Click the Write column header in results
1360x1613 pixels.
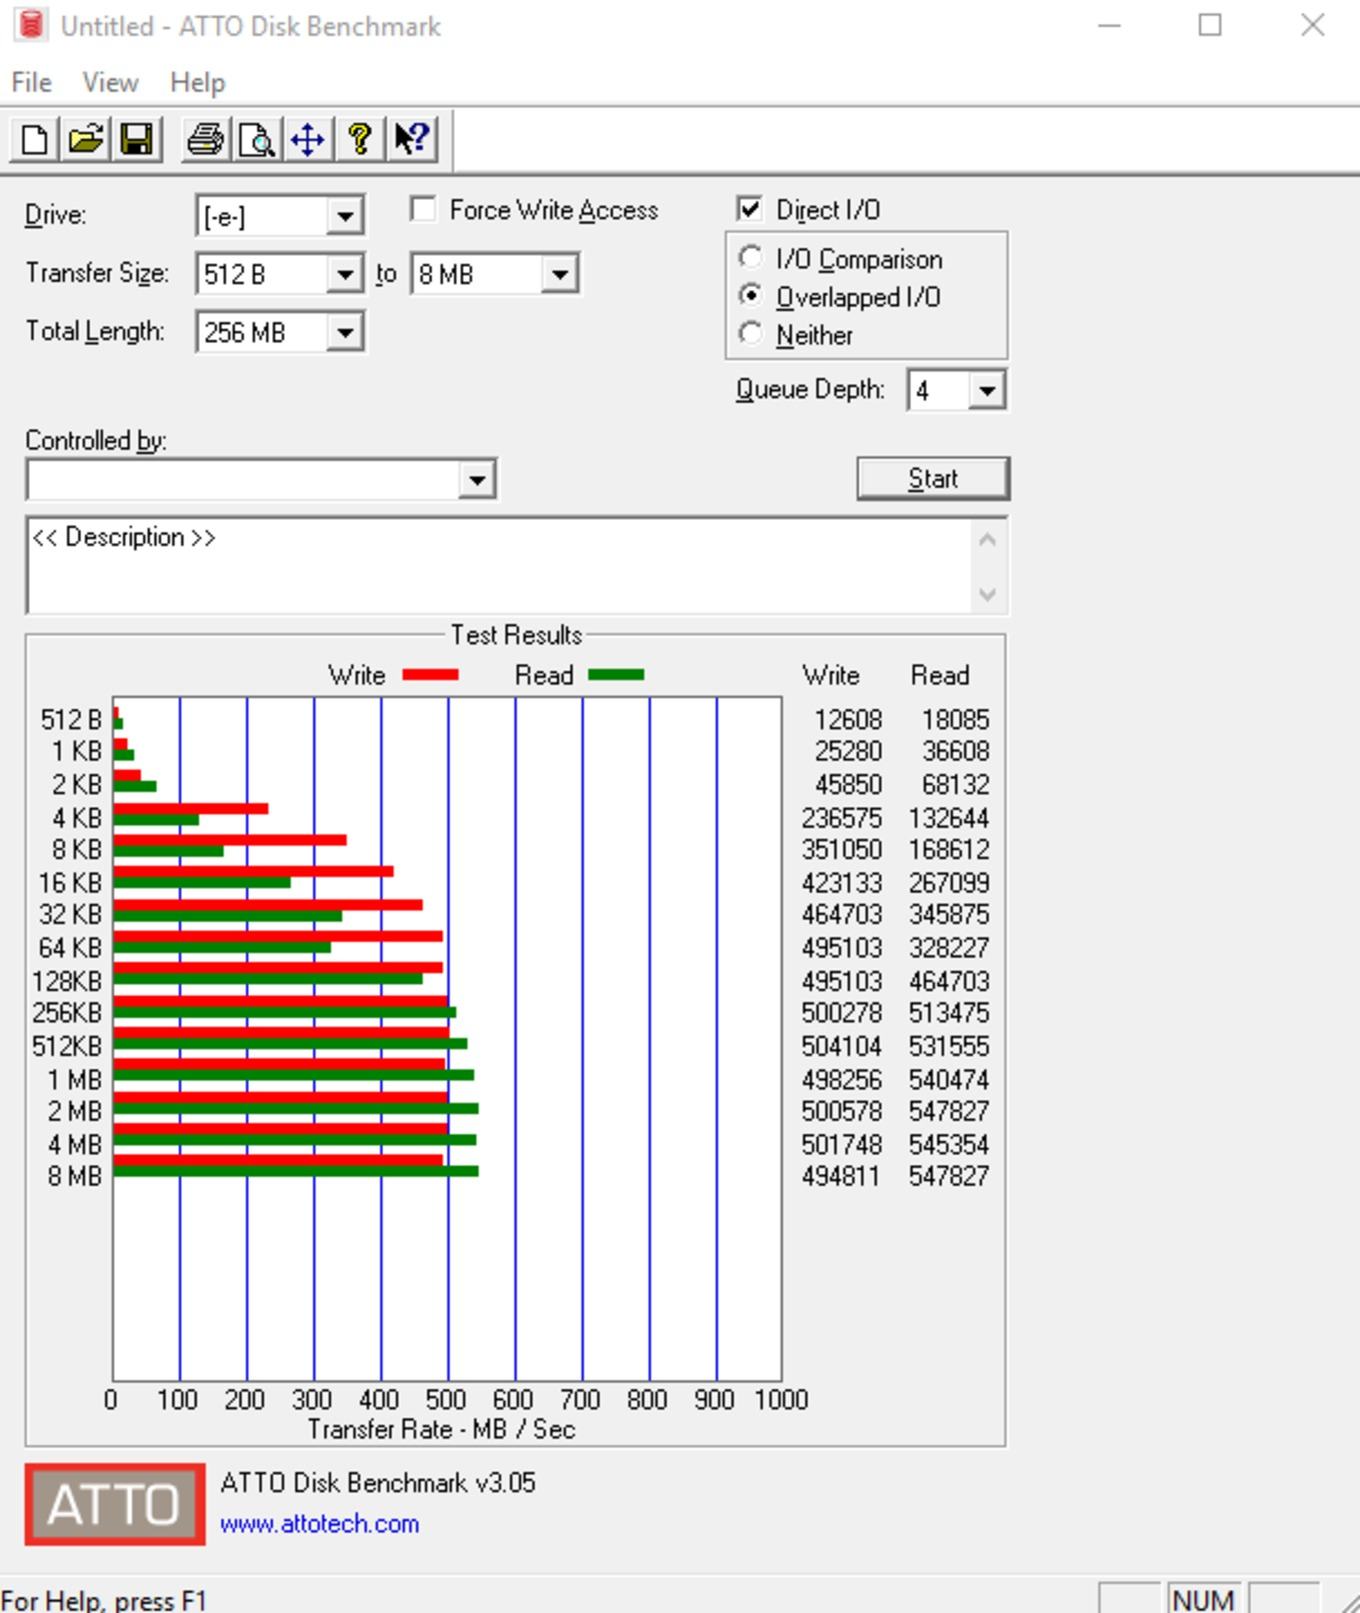coord(831,675)
